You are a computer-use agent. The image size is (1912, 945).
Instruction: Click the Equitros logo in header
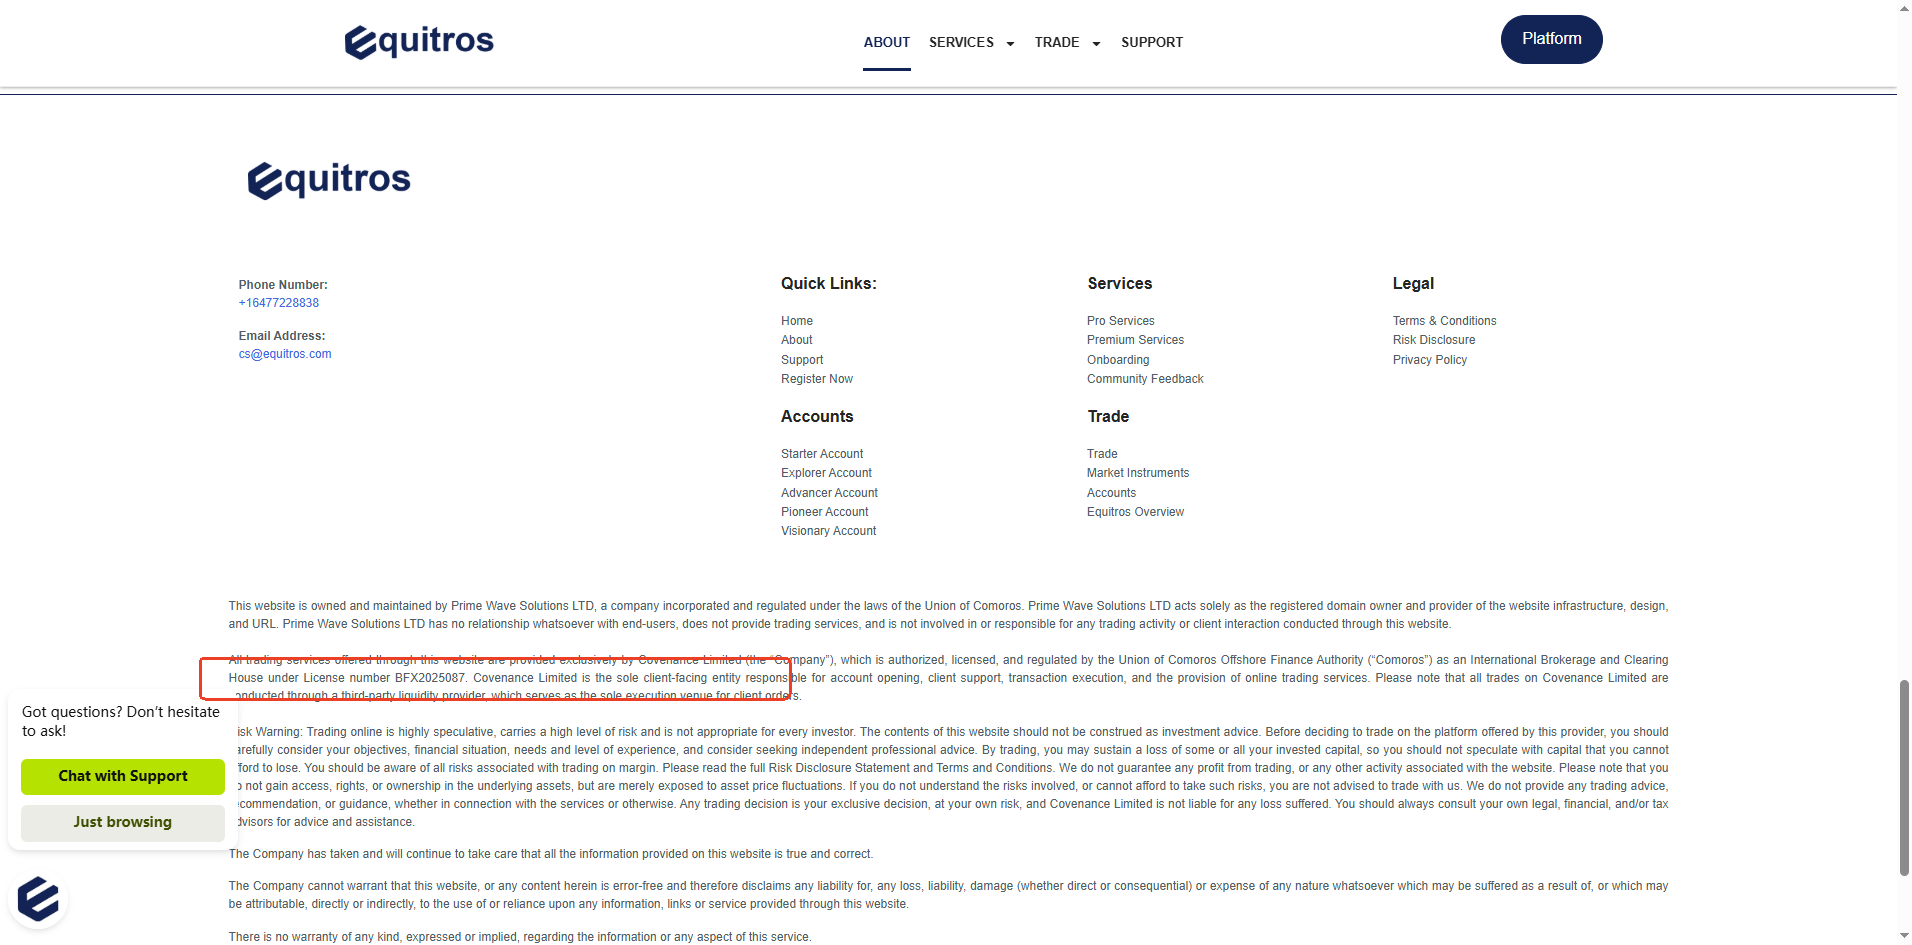[419, 41]
